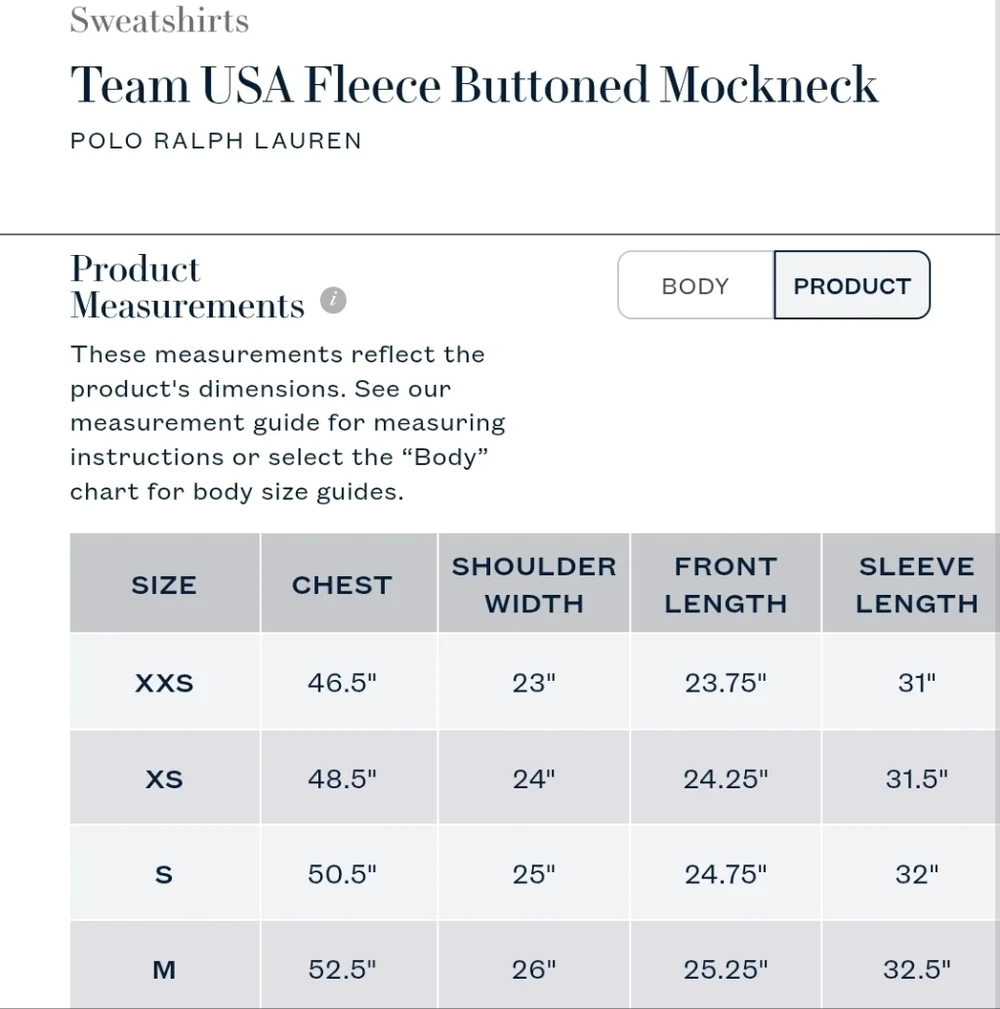Select the XS size row label
Viewport: 1000px width, 1009px height.
point(164,779)
